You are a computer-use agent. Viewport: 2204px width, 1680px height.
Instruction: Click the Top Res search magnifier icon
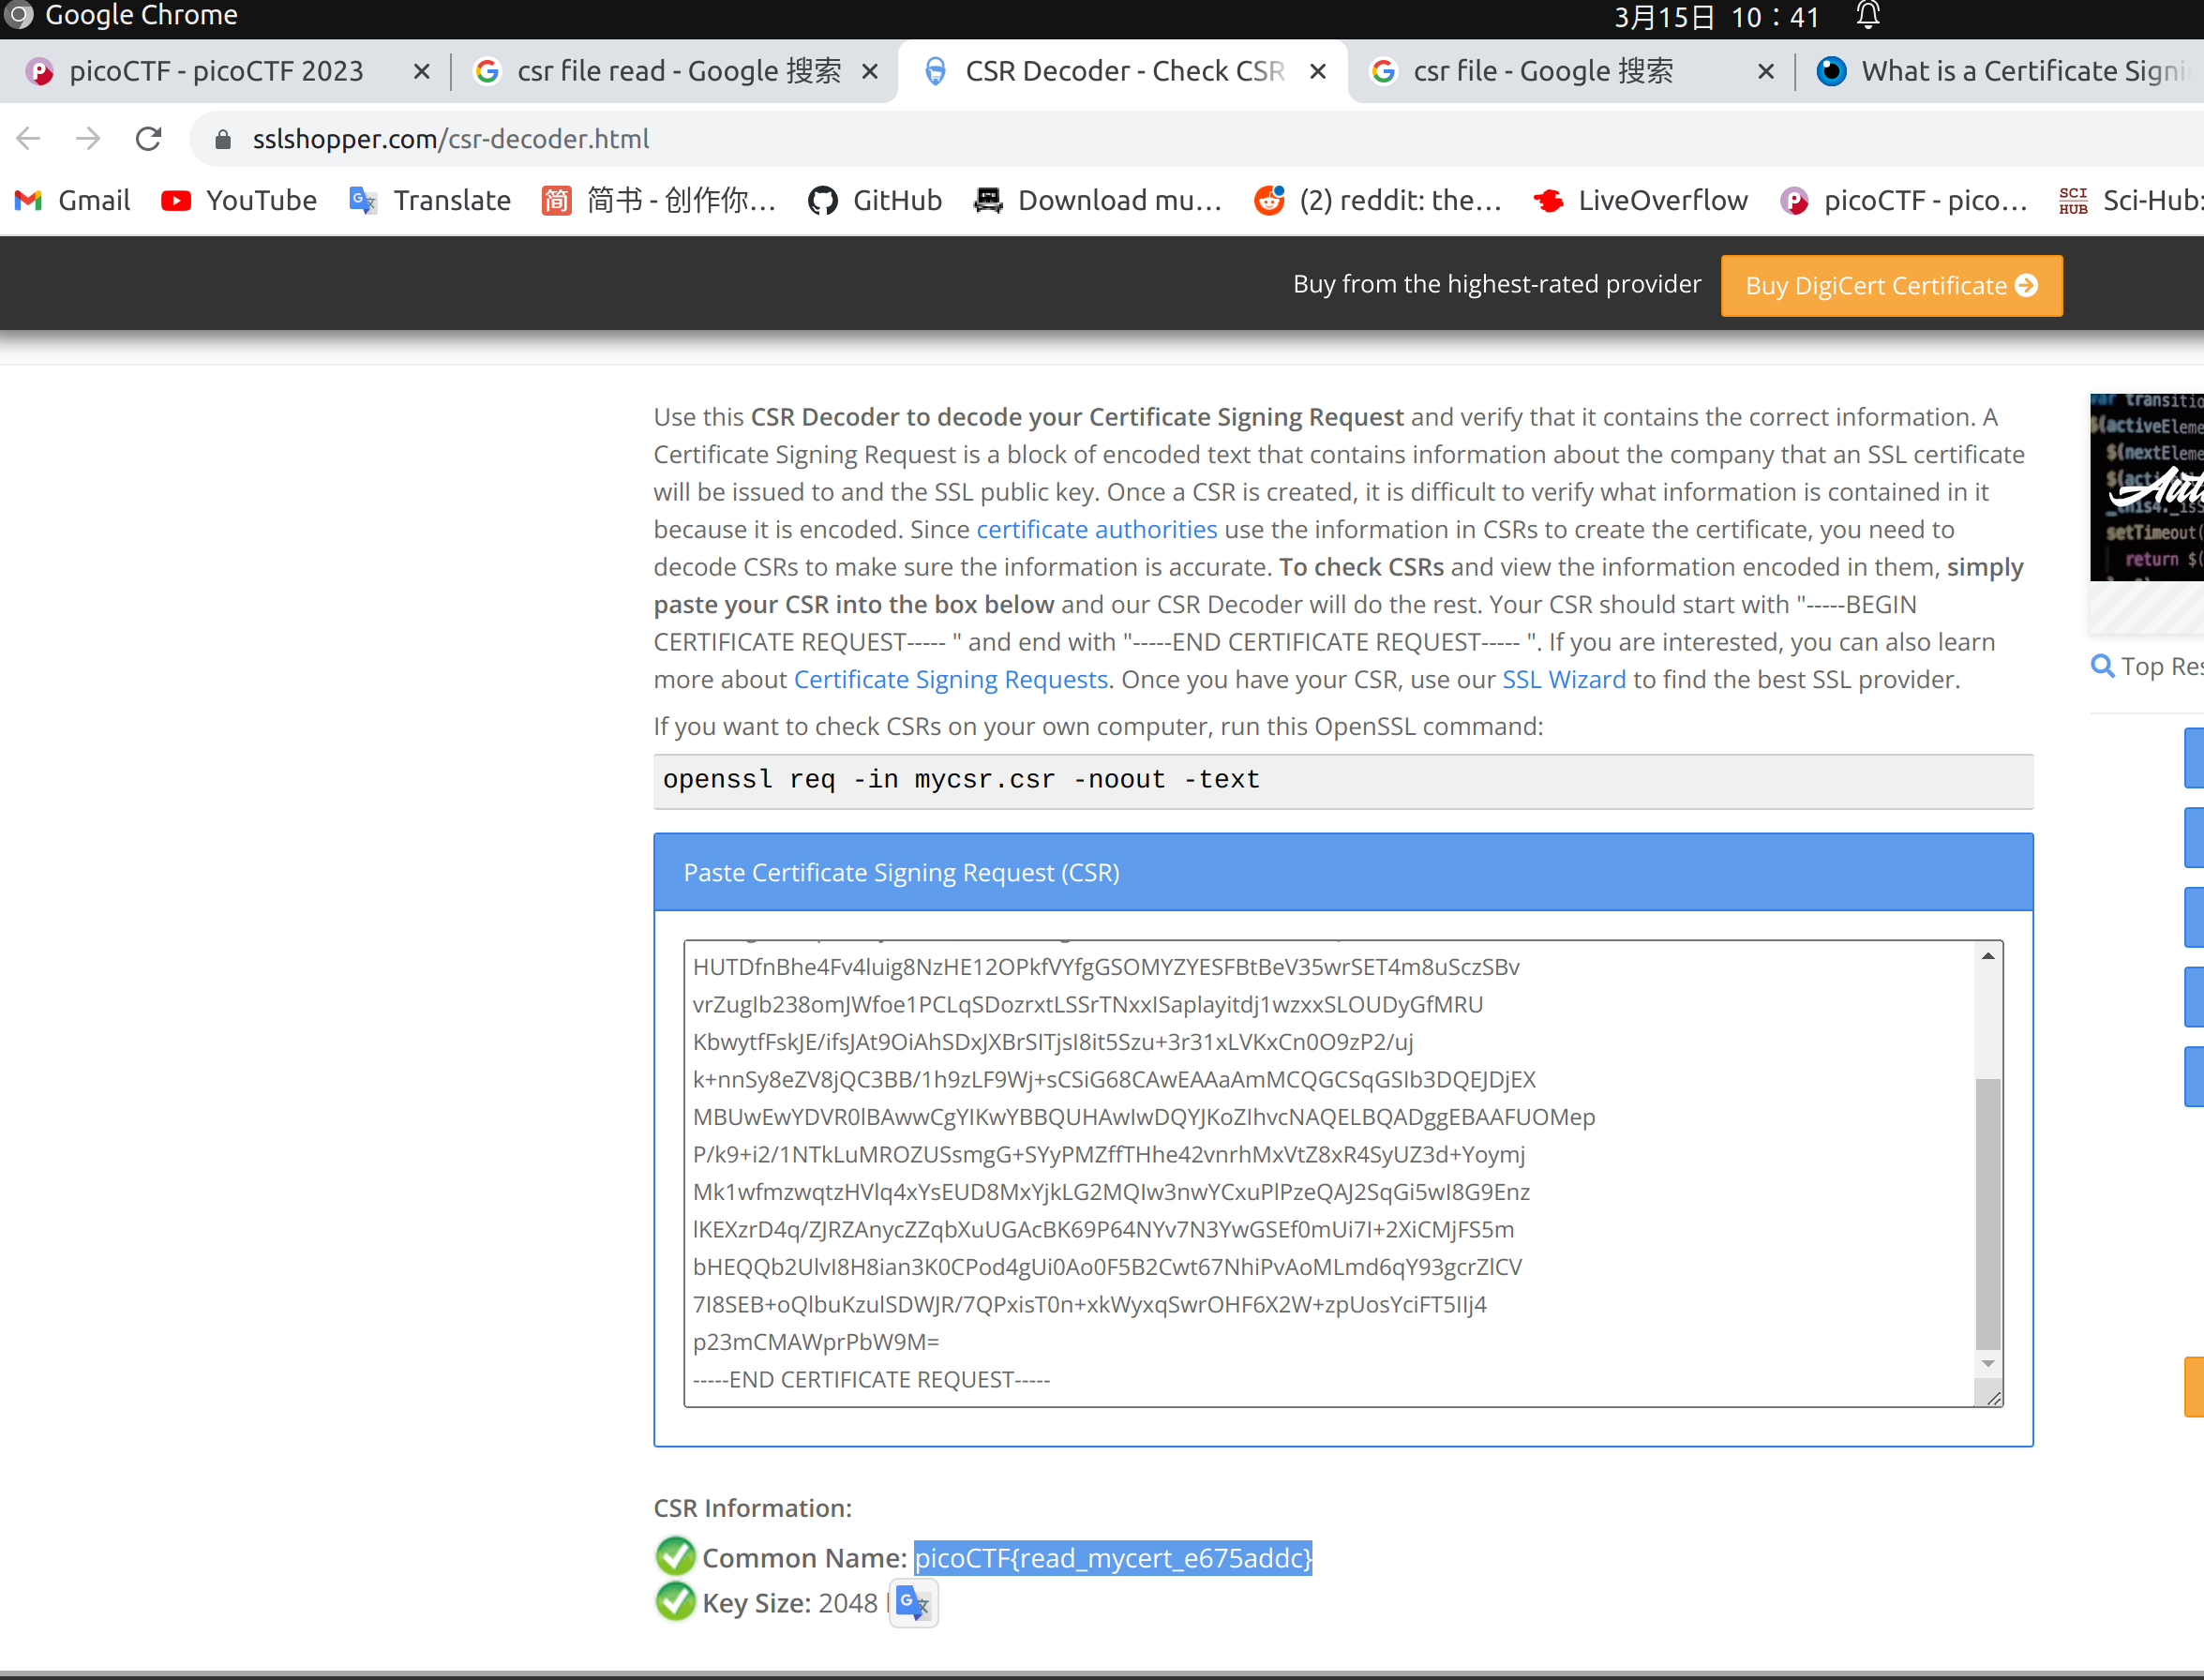pyautogui.click(x=2102, y=666)
